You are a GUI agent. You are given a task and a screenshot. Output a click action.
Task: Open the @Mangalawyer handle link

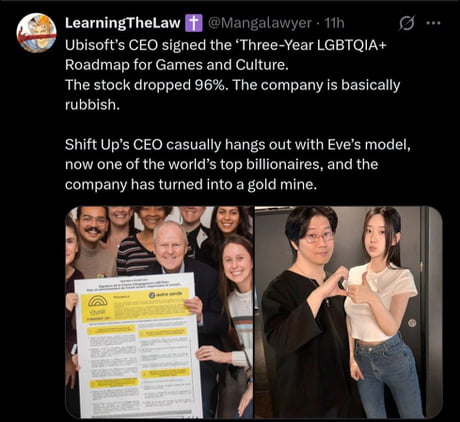pyautogui.click(x=260, y=23)
